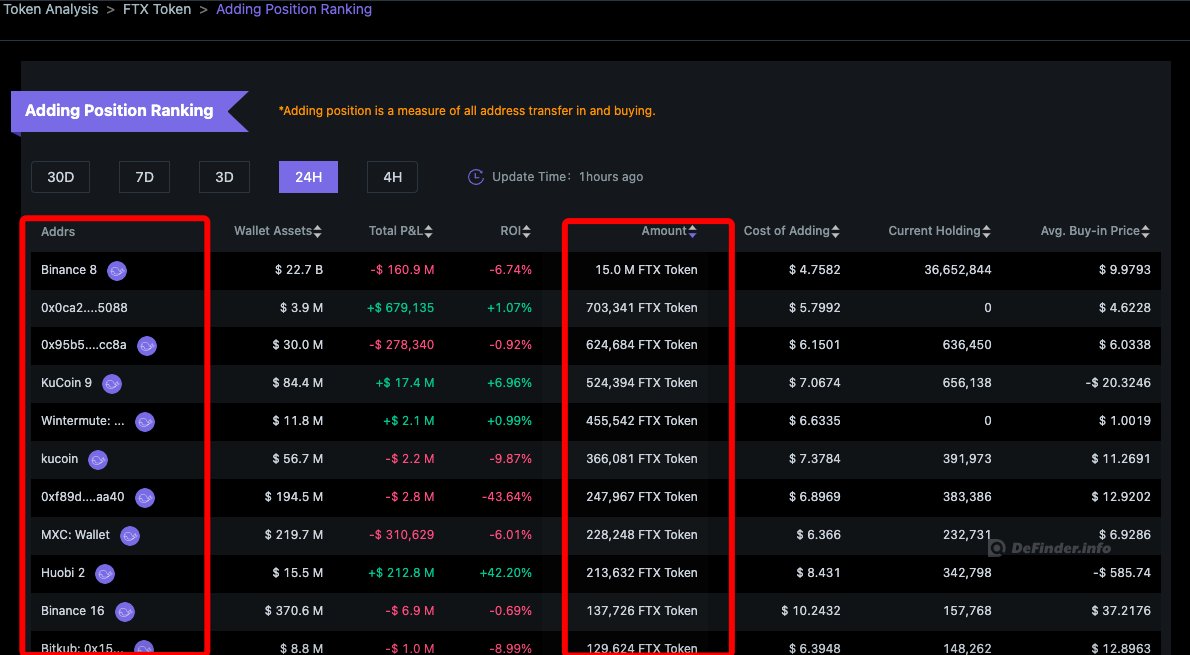Click amount 213,632 FTX Token

click(x=641, y=572)
